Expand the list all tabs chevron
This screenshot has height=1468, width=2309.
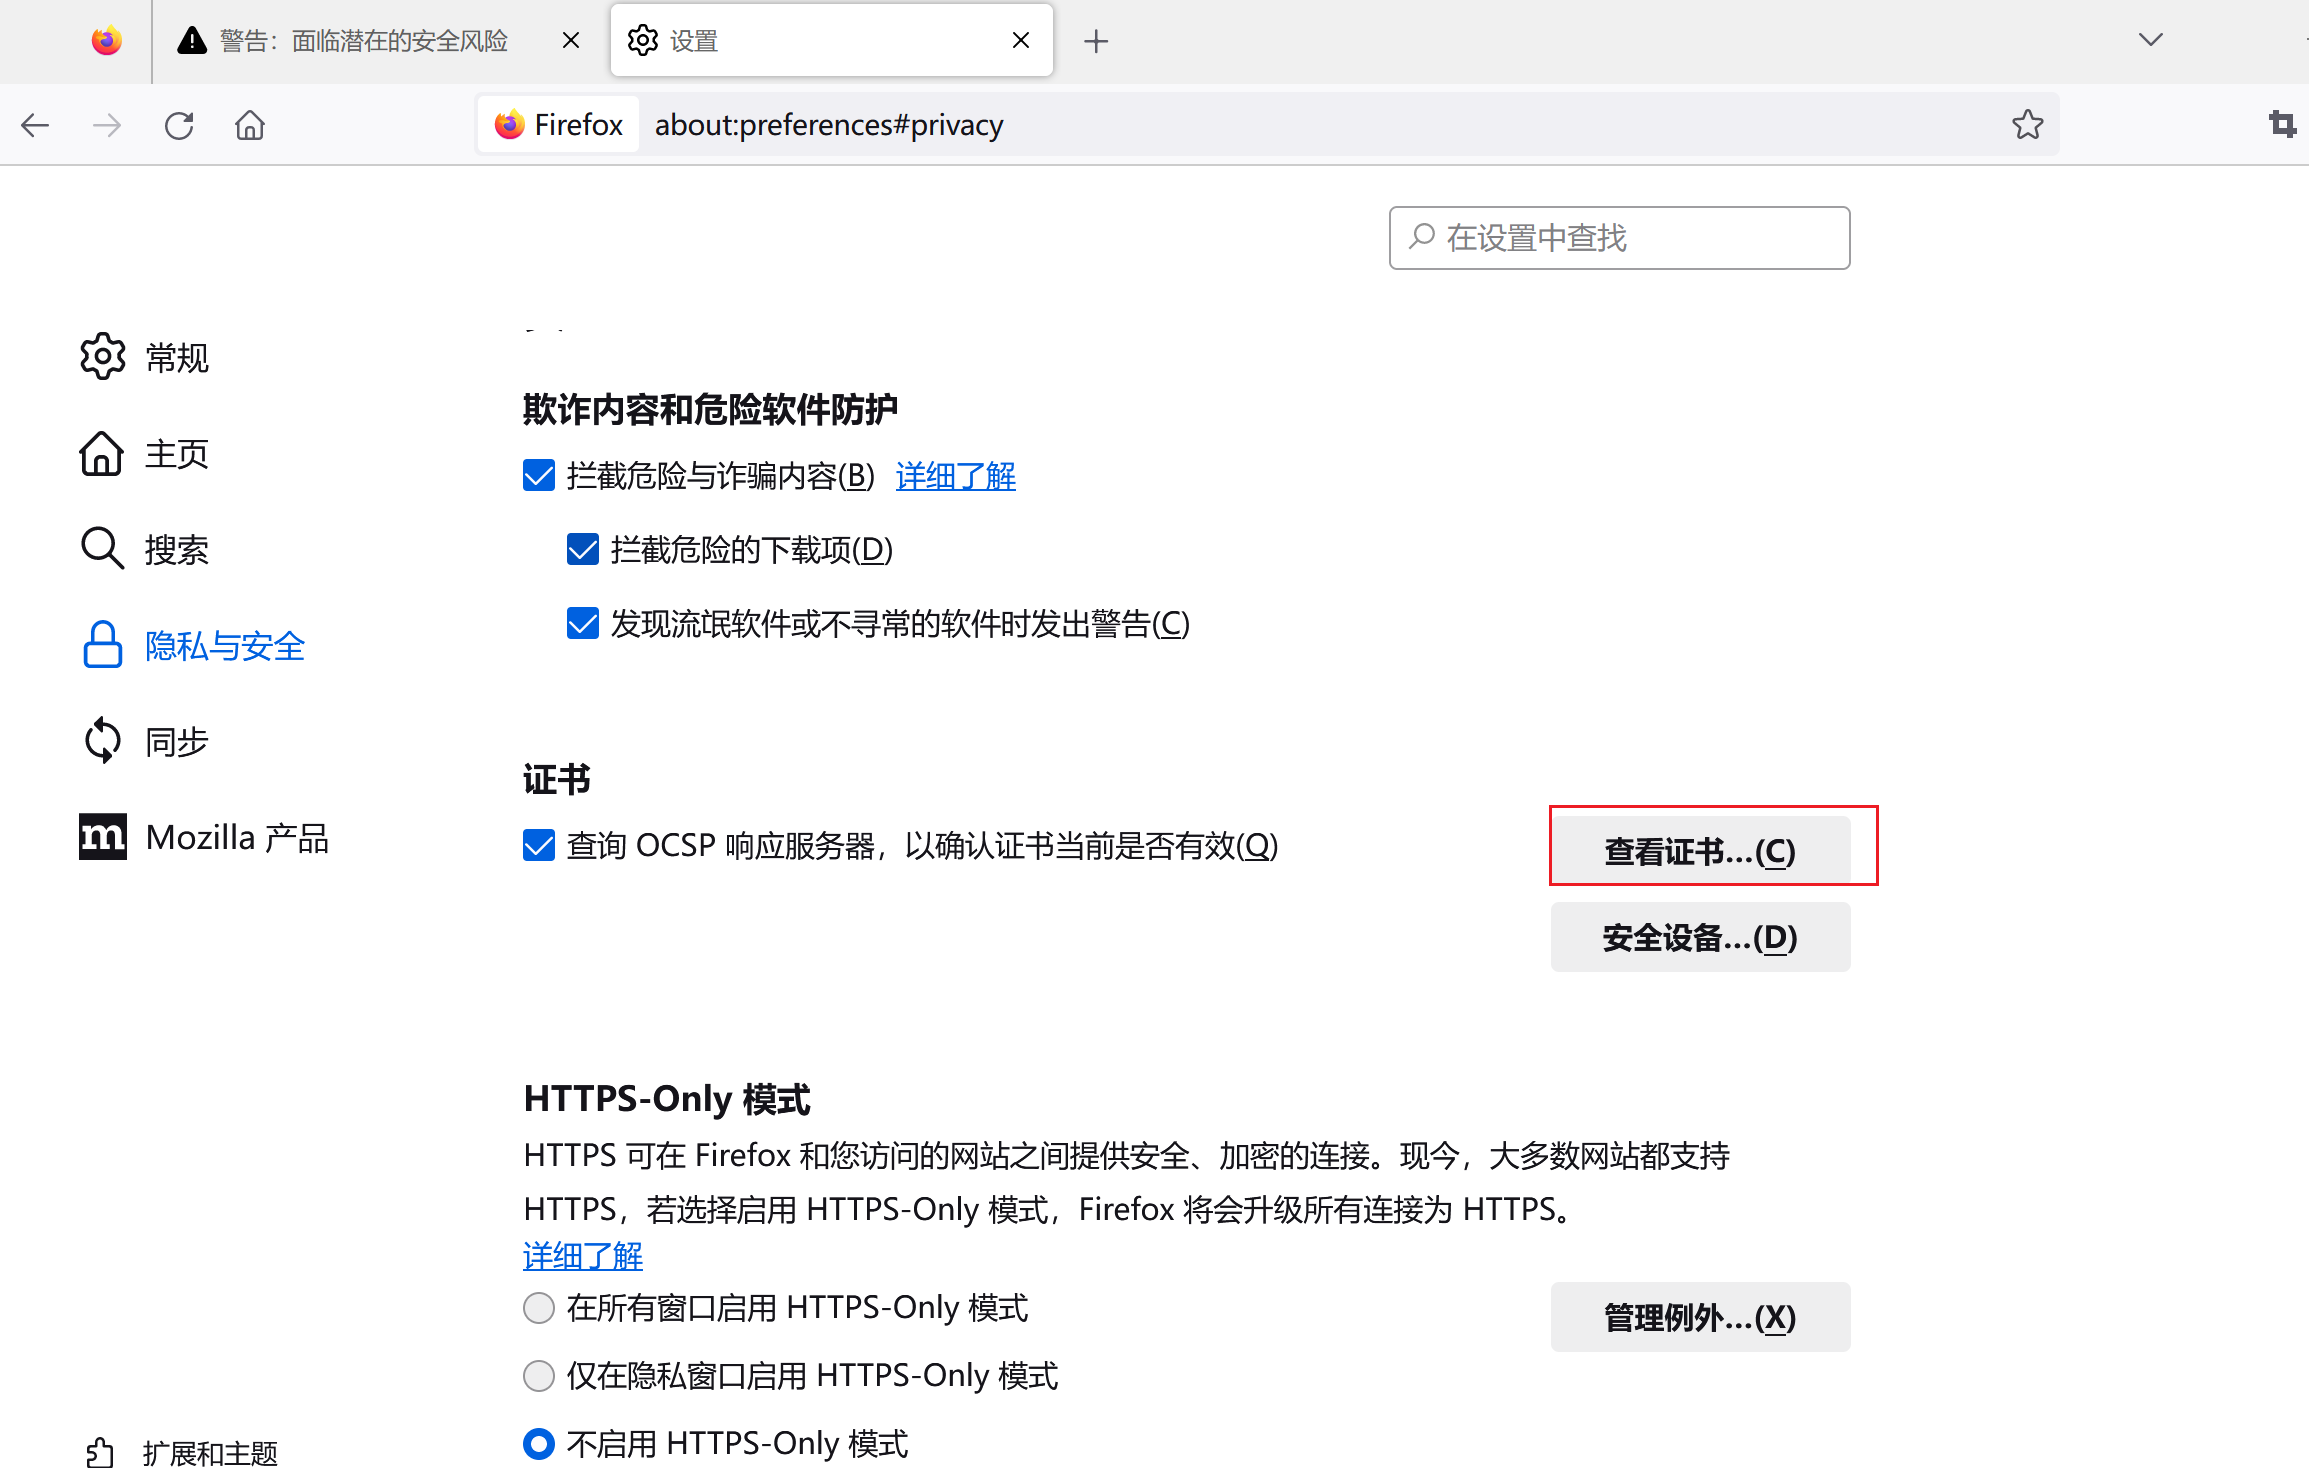point(2150,40)
